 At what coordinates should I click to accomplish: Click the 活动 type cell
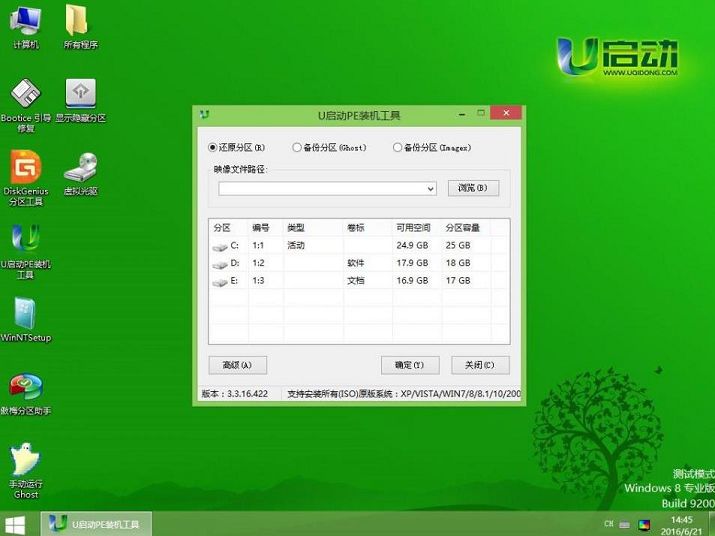(x=295, y=245)
